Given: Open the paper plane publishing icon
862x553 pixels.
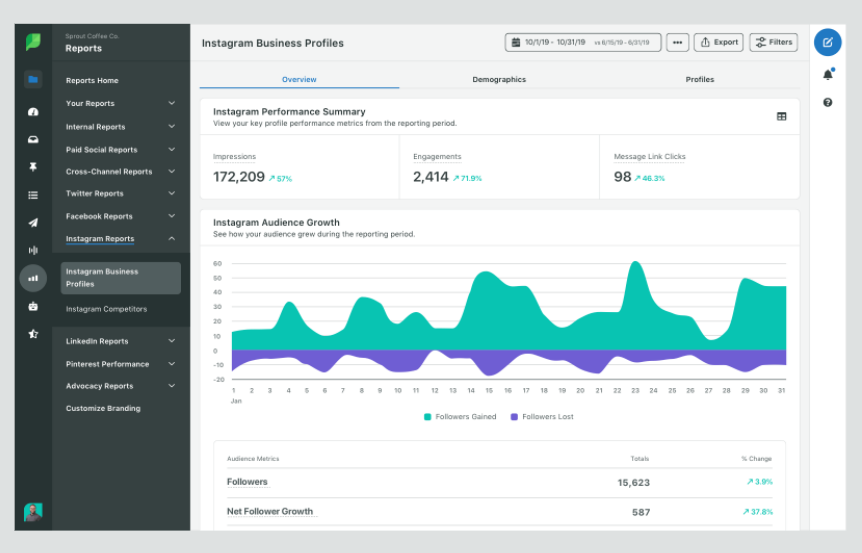Looking at the screenshot, I should (x=33, y=222).
